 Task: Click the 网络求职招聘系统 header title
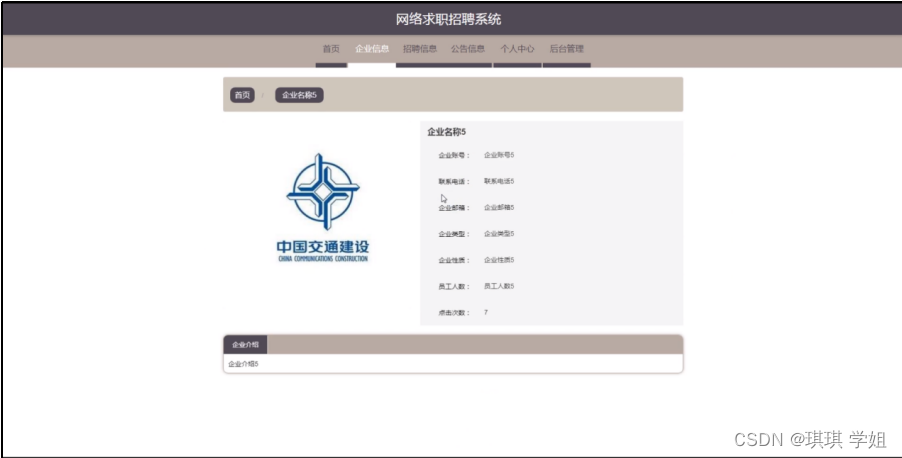tap(449, 20)
